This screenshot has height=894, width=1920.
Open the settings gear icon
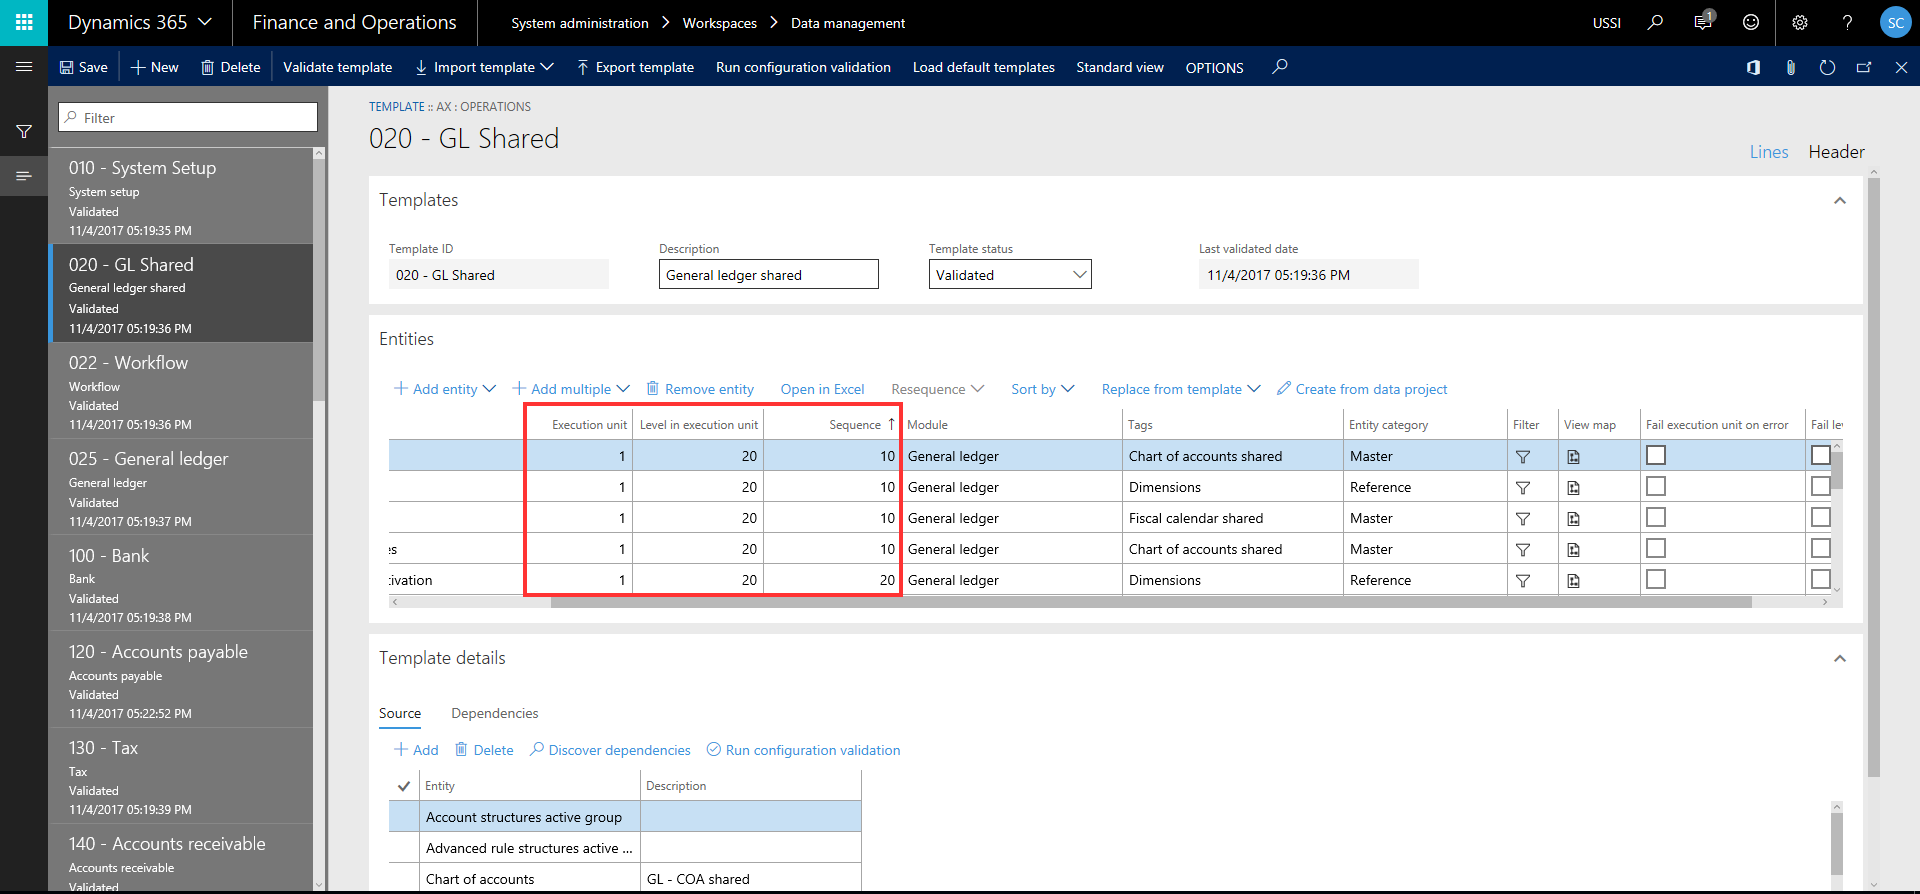click(1800, 22)
